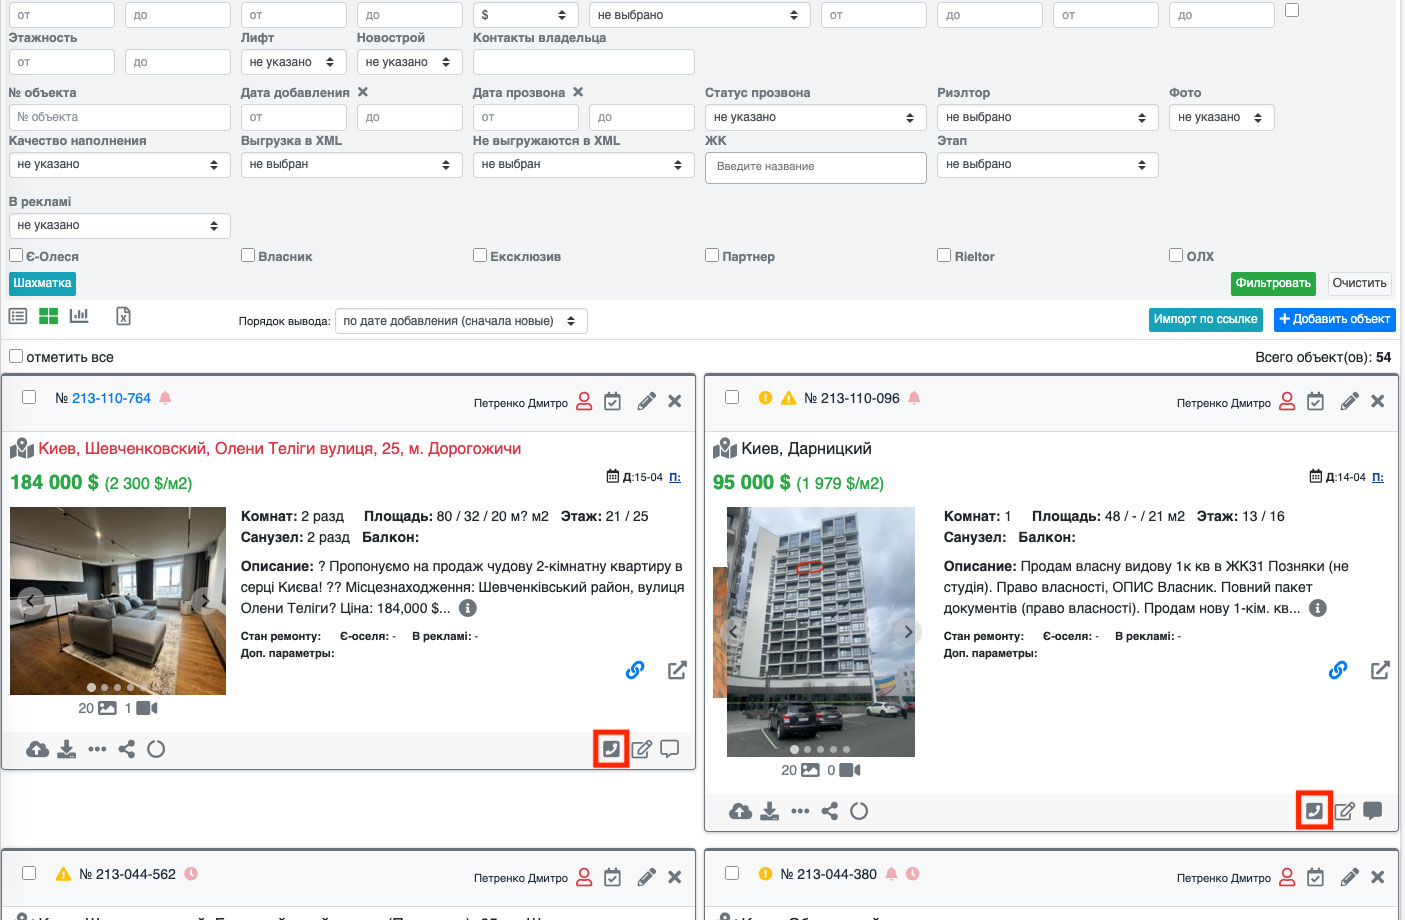Enable the Ексклюзив checkbox
Screen dimensions: 1405x920
480,256
